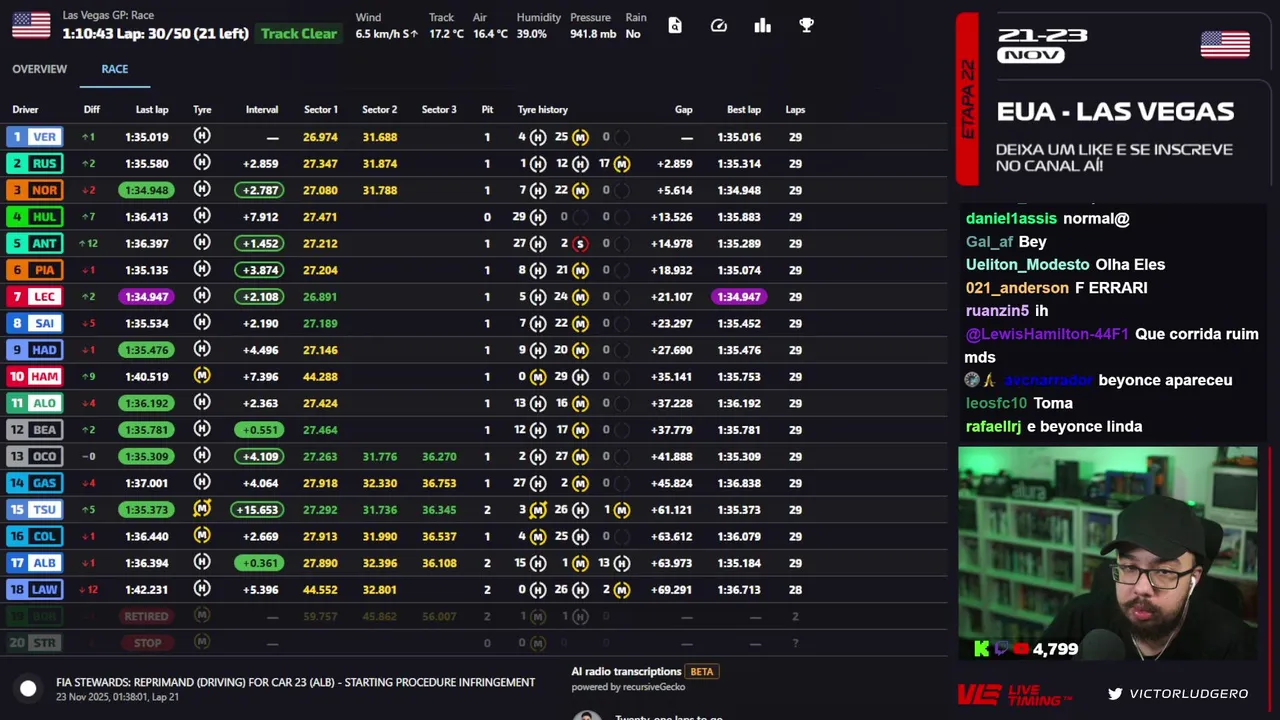Viewport: 1280px width, 720px height.
Task: Click the Sector 1 column header
Action: 321,110
